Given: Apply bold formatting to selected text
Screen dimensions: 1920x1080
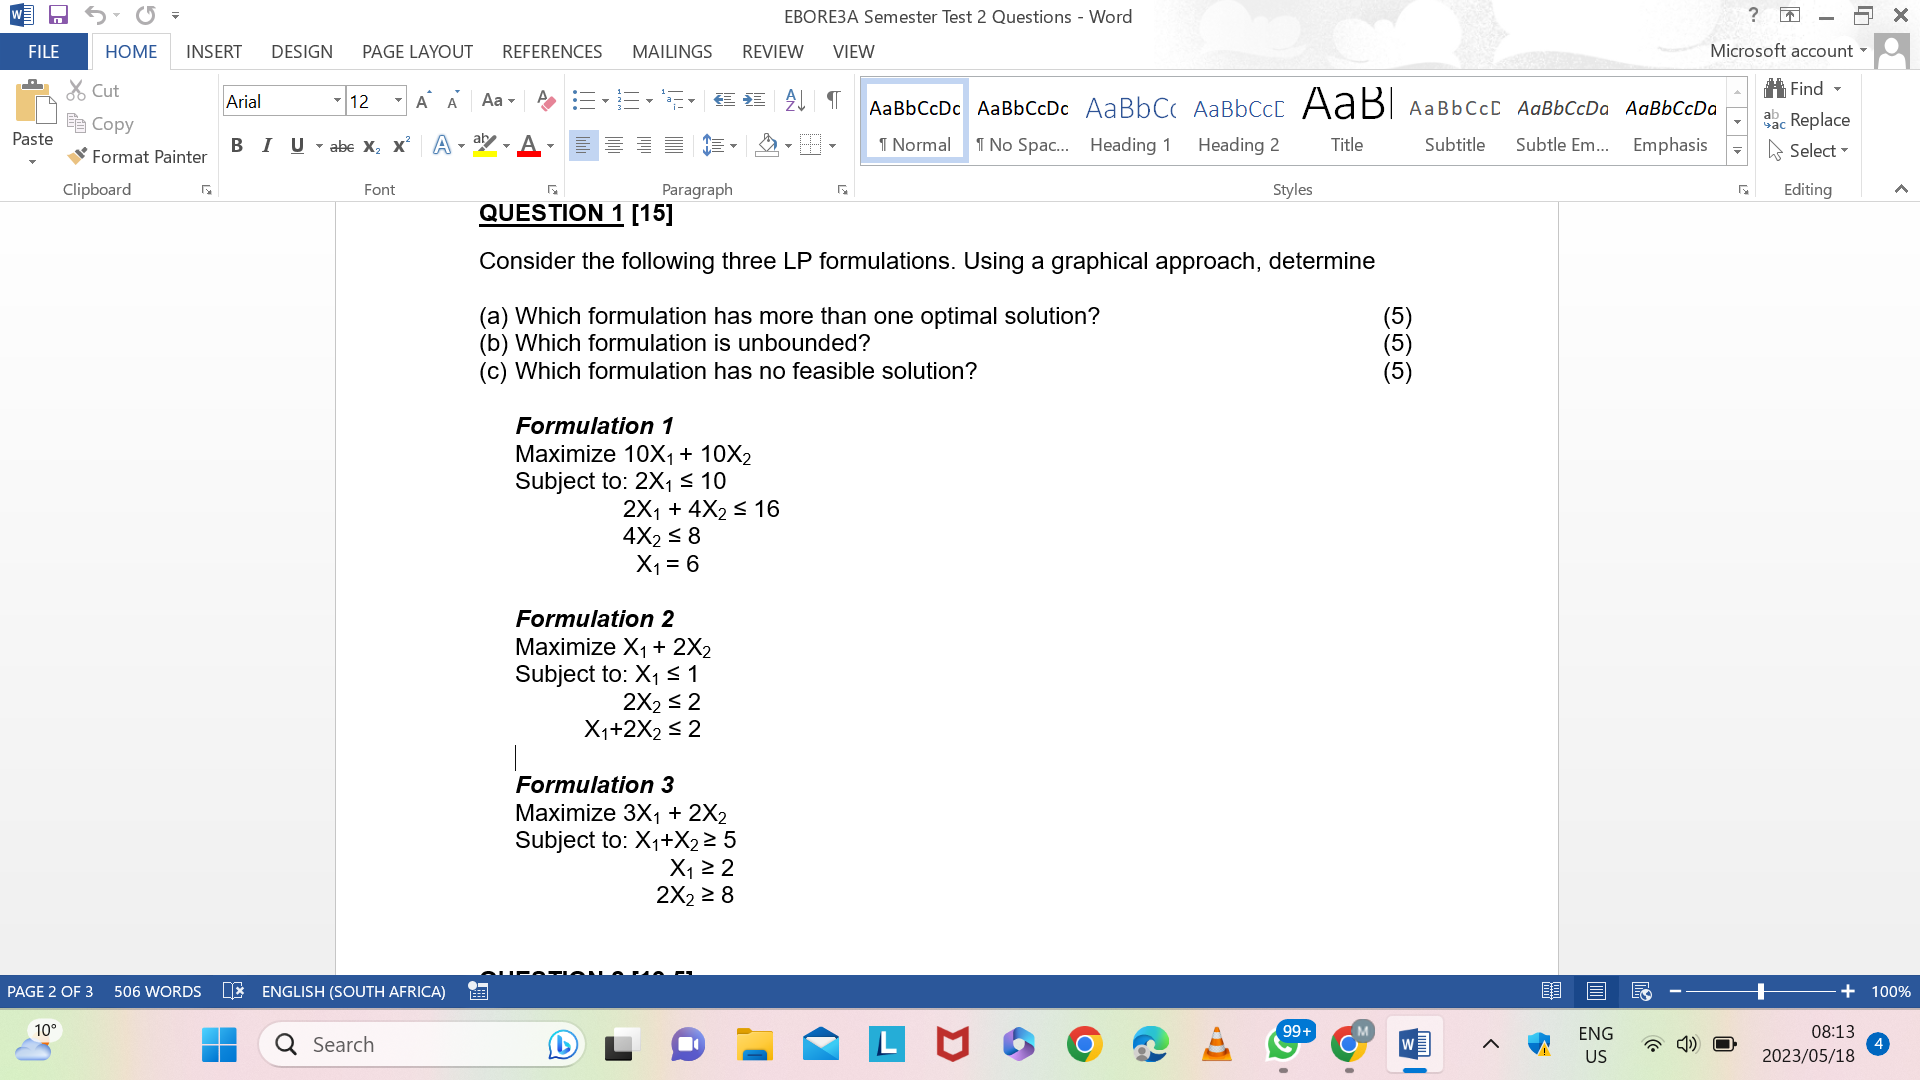Looking at the screenshot, I should [237, 146].
